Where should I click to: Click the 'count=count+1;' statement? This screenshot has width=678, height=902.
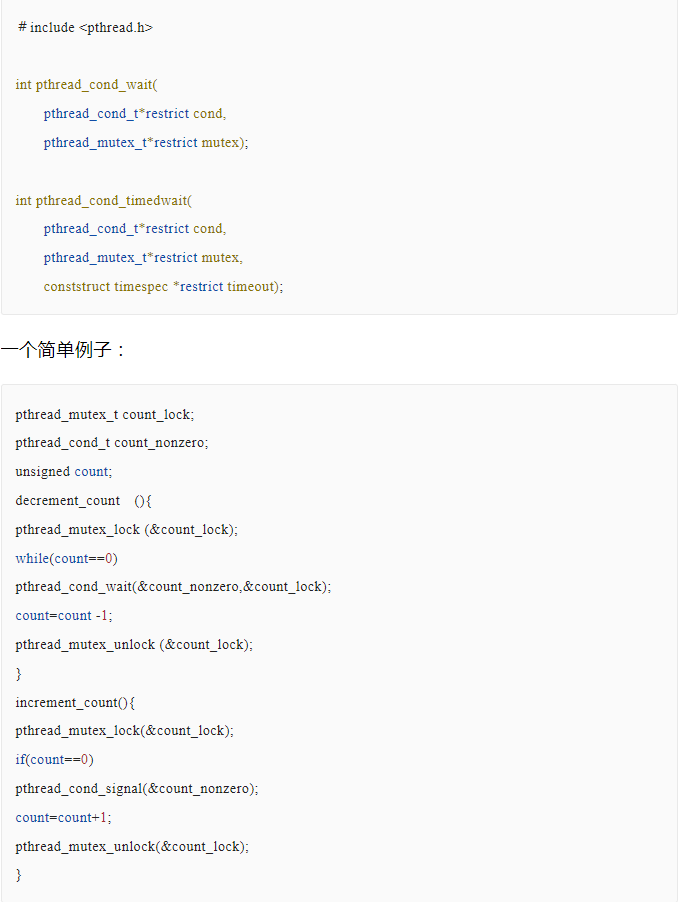pos(63,817)
